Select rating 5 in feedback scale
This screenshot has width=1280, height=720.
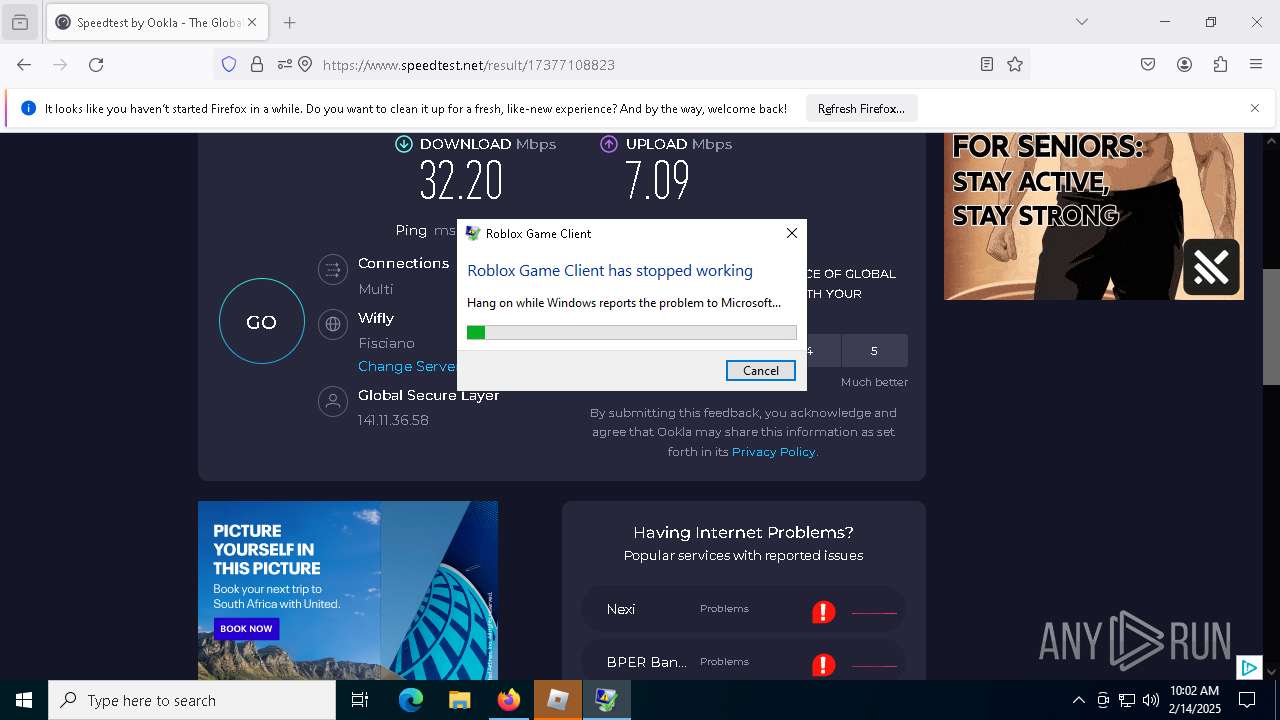tap(874, 351)
